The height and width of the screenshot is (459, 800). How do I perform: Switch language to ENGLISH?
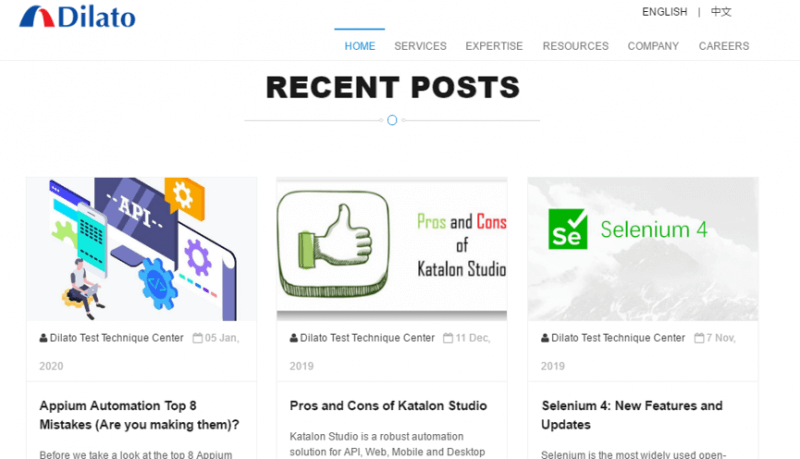point(664,12)
